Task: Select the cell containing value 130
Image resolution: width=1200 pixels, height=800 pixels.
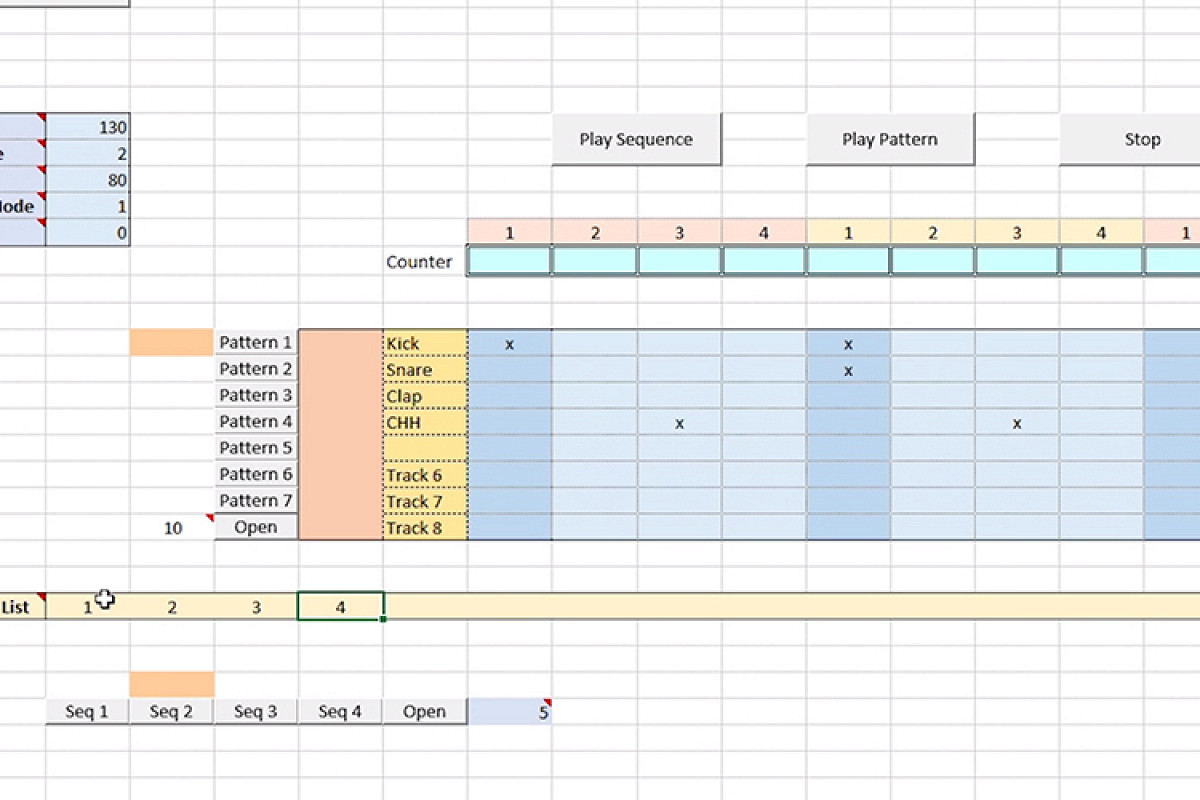Action: click(88, 127)
